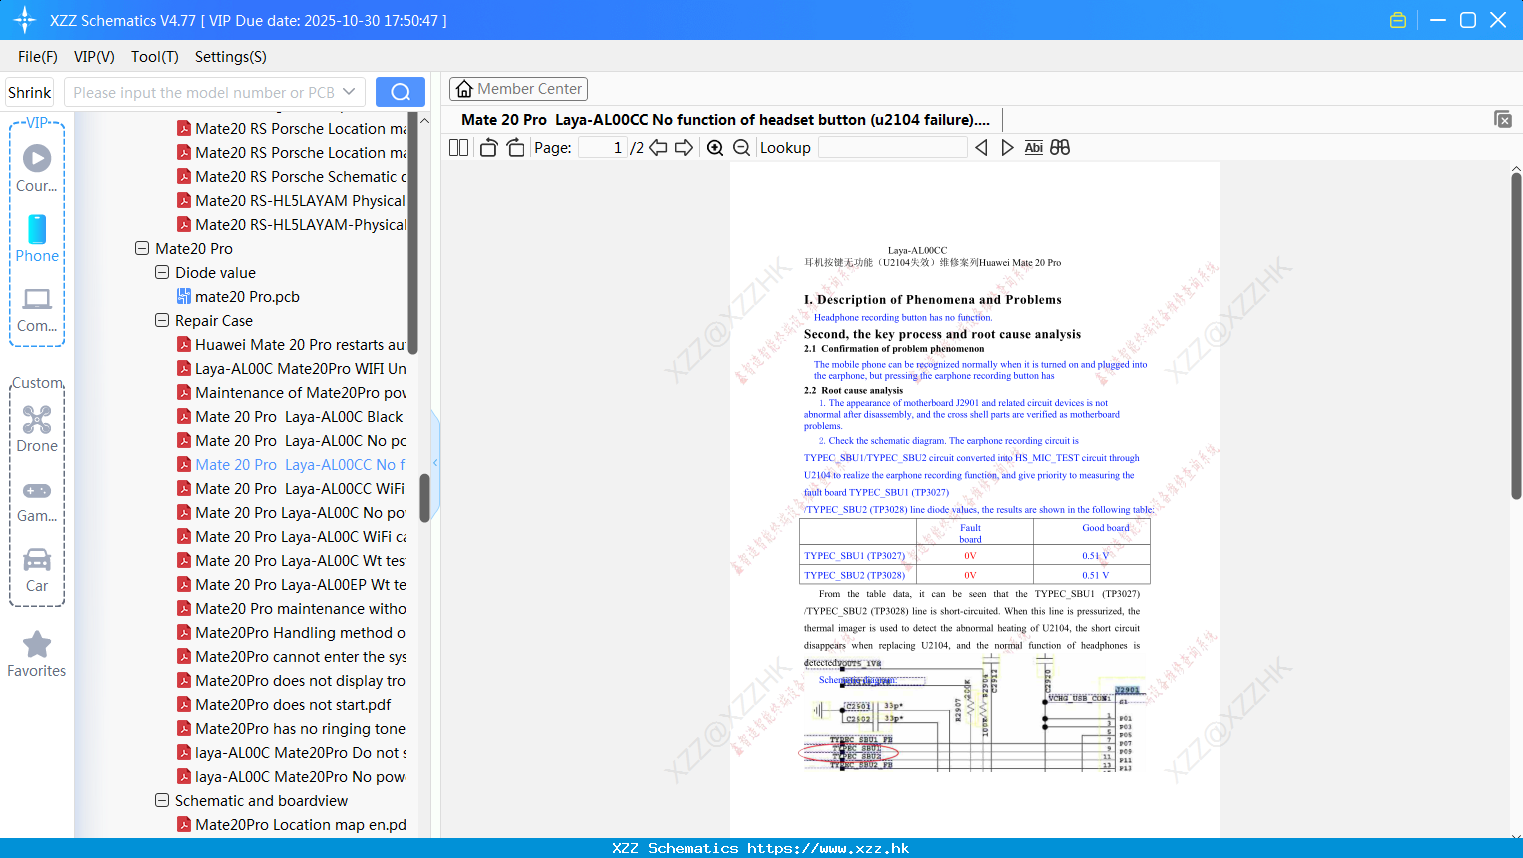Select the Computer category icon
Viewport: 1523px width, 858px height.
pos(37,309)
